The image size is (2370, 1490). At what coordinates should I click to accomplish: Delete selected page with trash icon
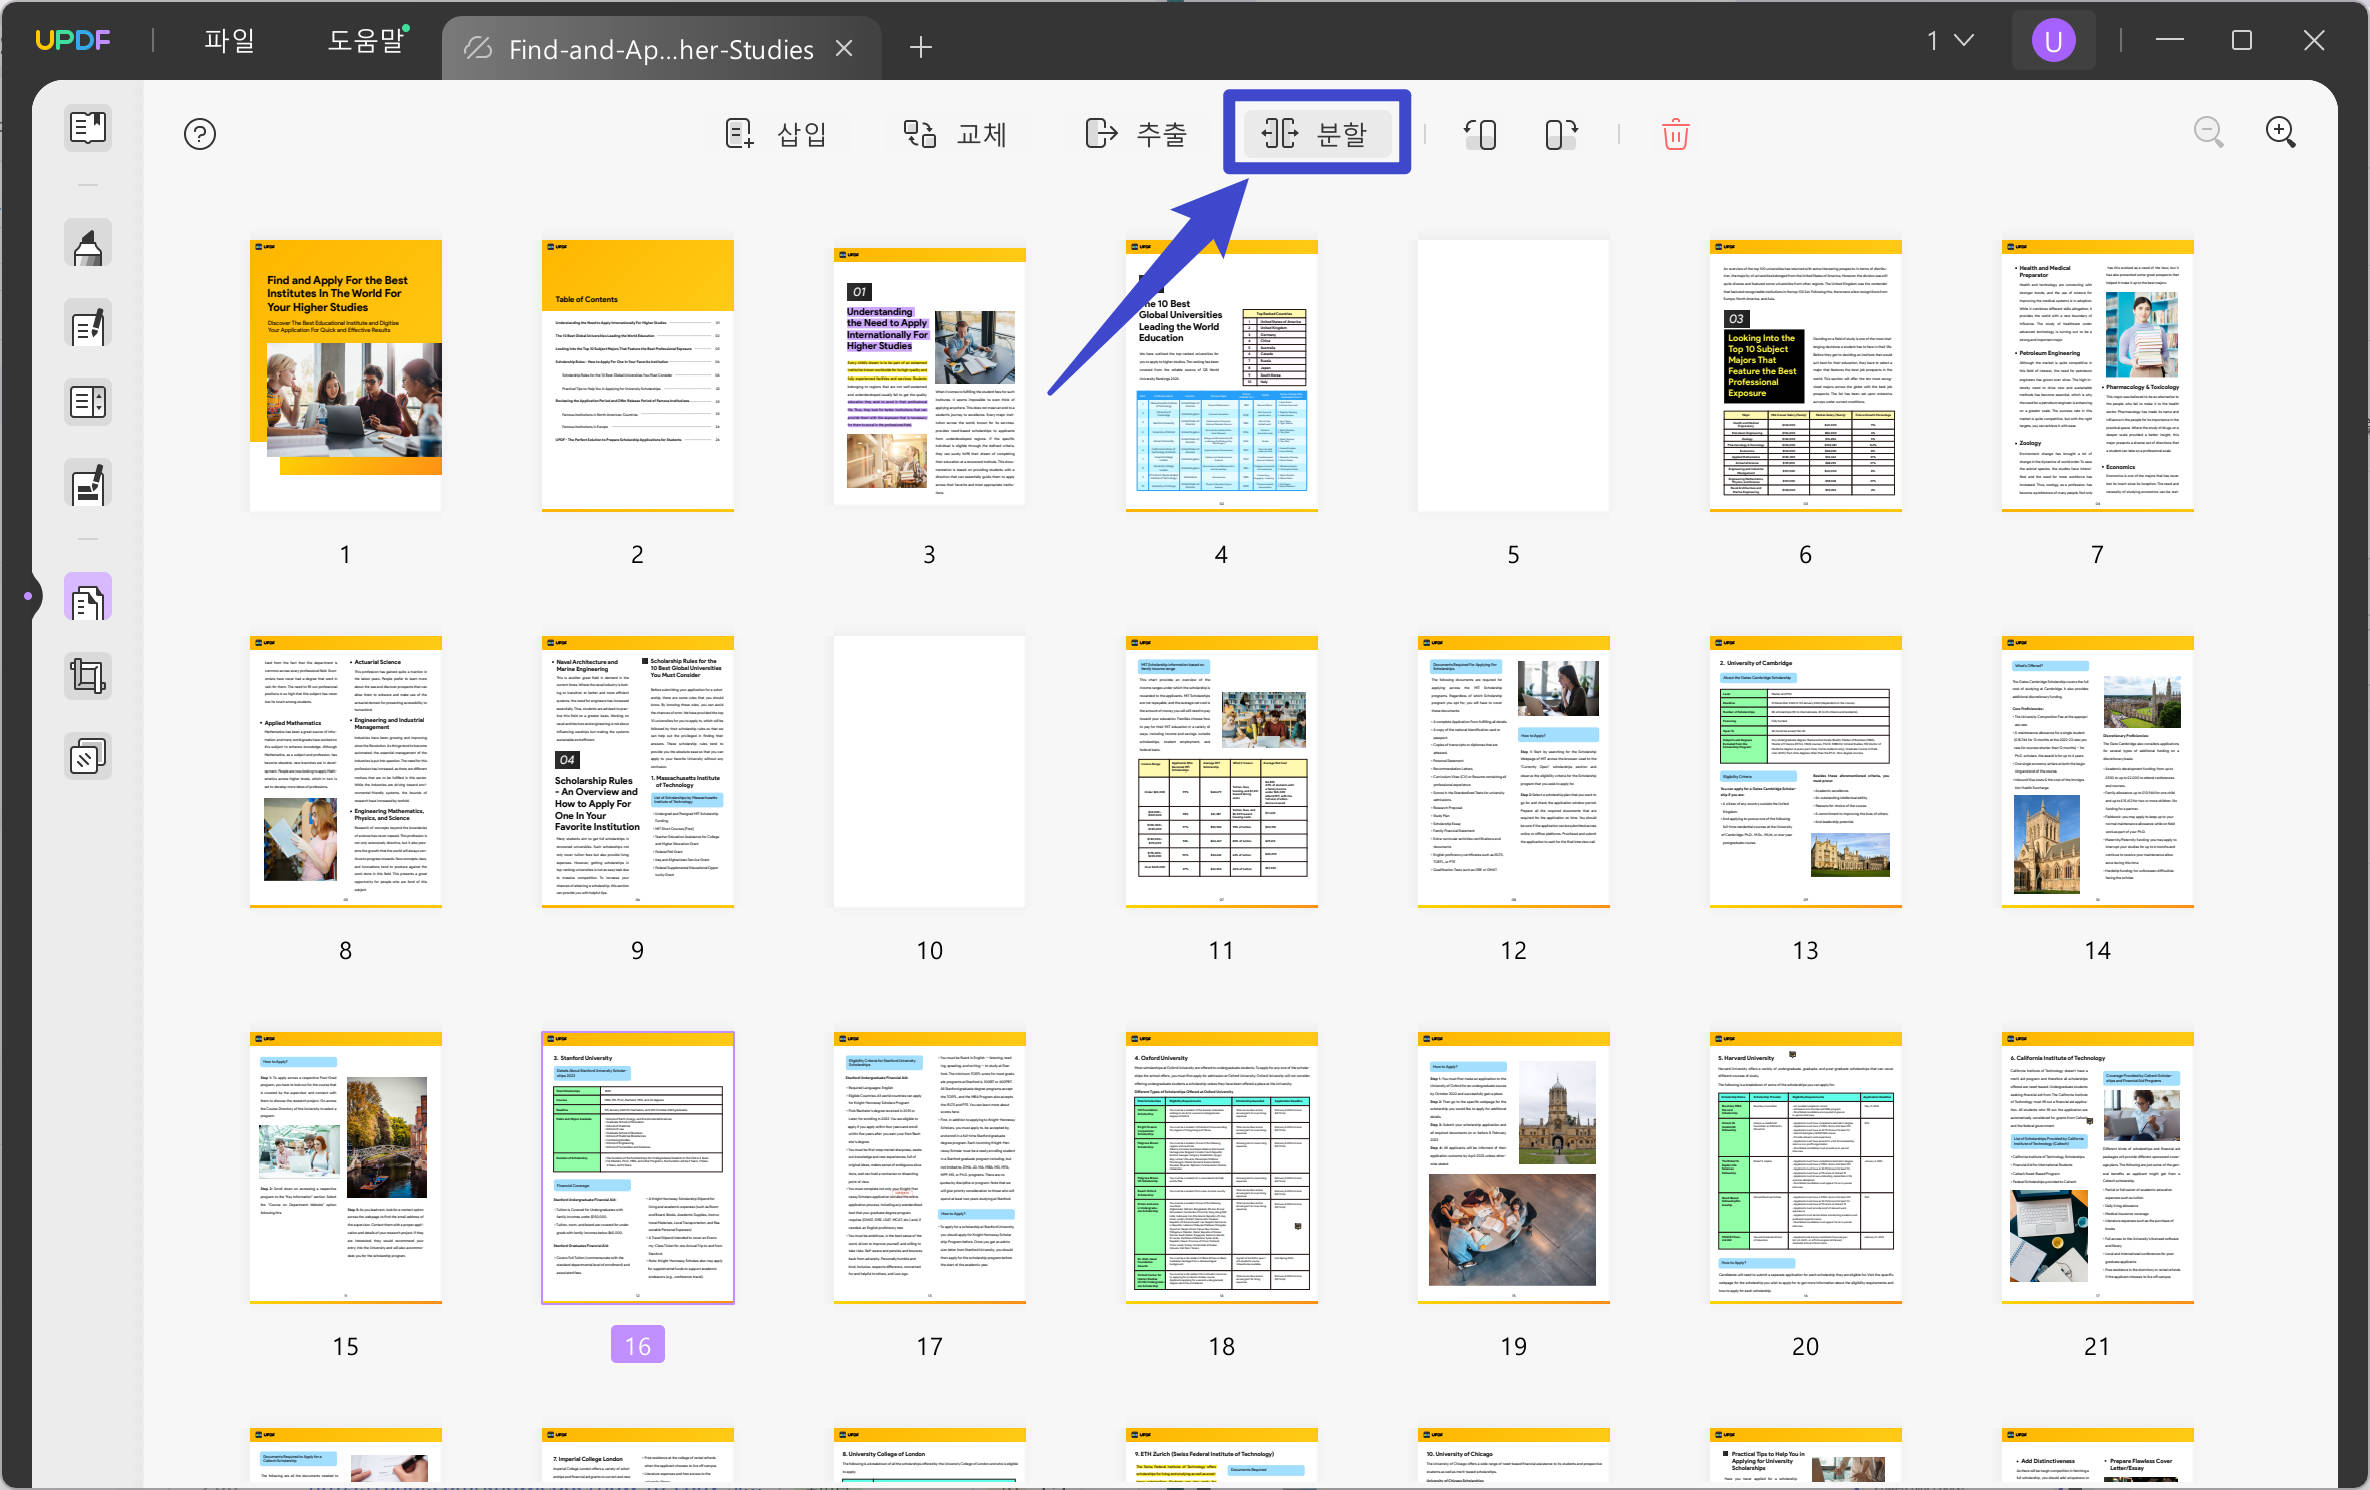(1675, 134)
